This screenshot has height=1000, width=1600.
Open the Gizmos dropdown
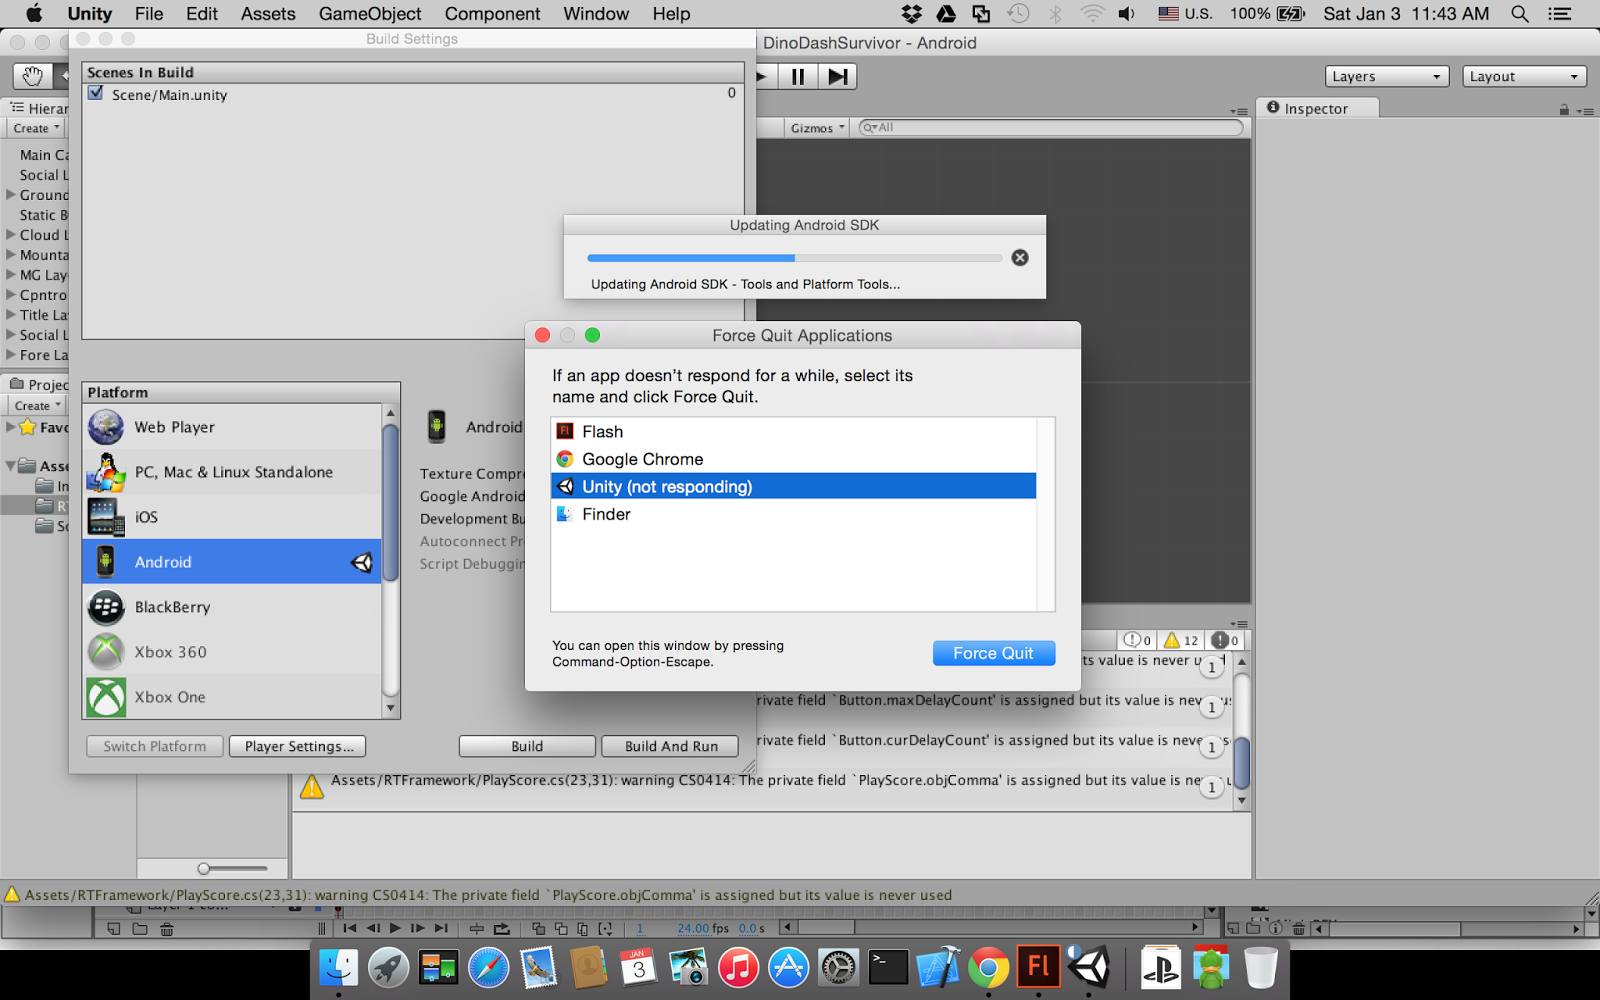(x=818, y=128)
